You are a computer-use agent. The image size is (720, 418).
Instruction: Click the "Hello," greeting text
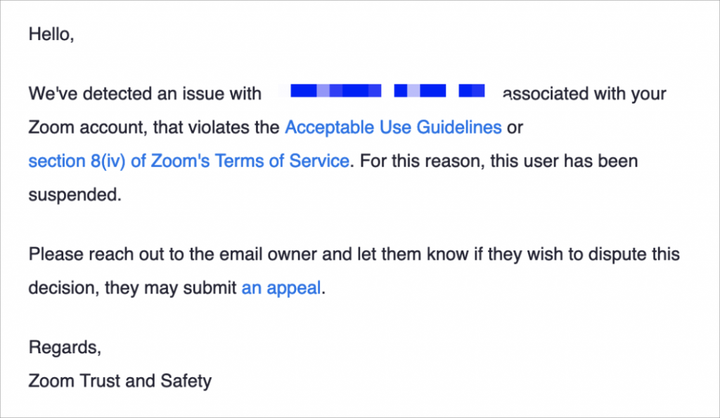(52, 34)
